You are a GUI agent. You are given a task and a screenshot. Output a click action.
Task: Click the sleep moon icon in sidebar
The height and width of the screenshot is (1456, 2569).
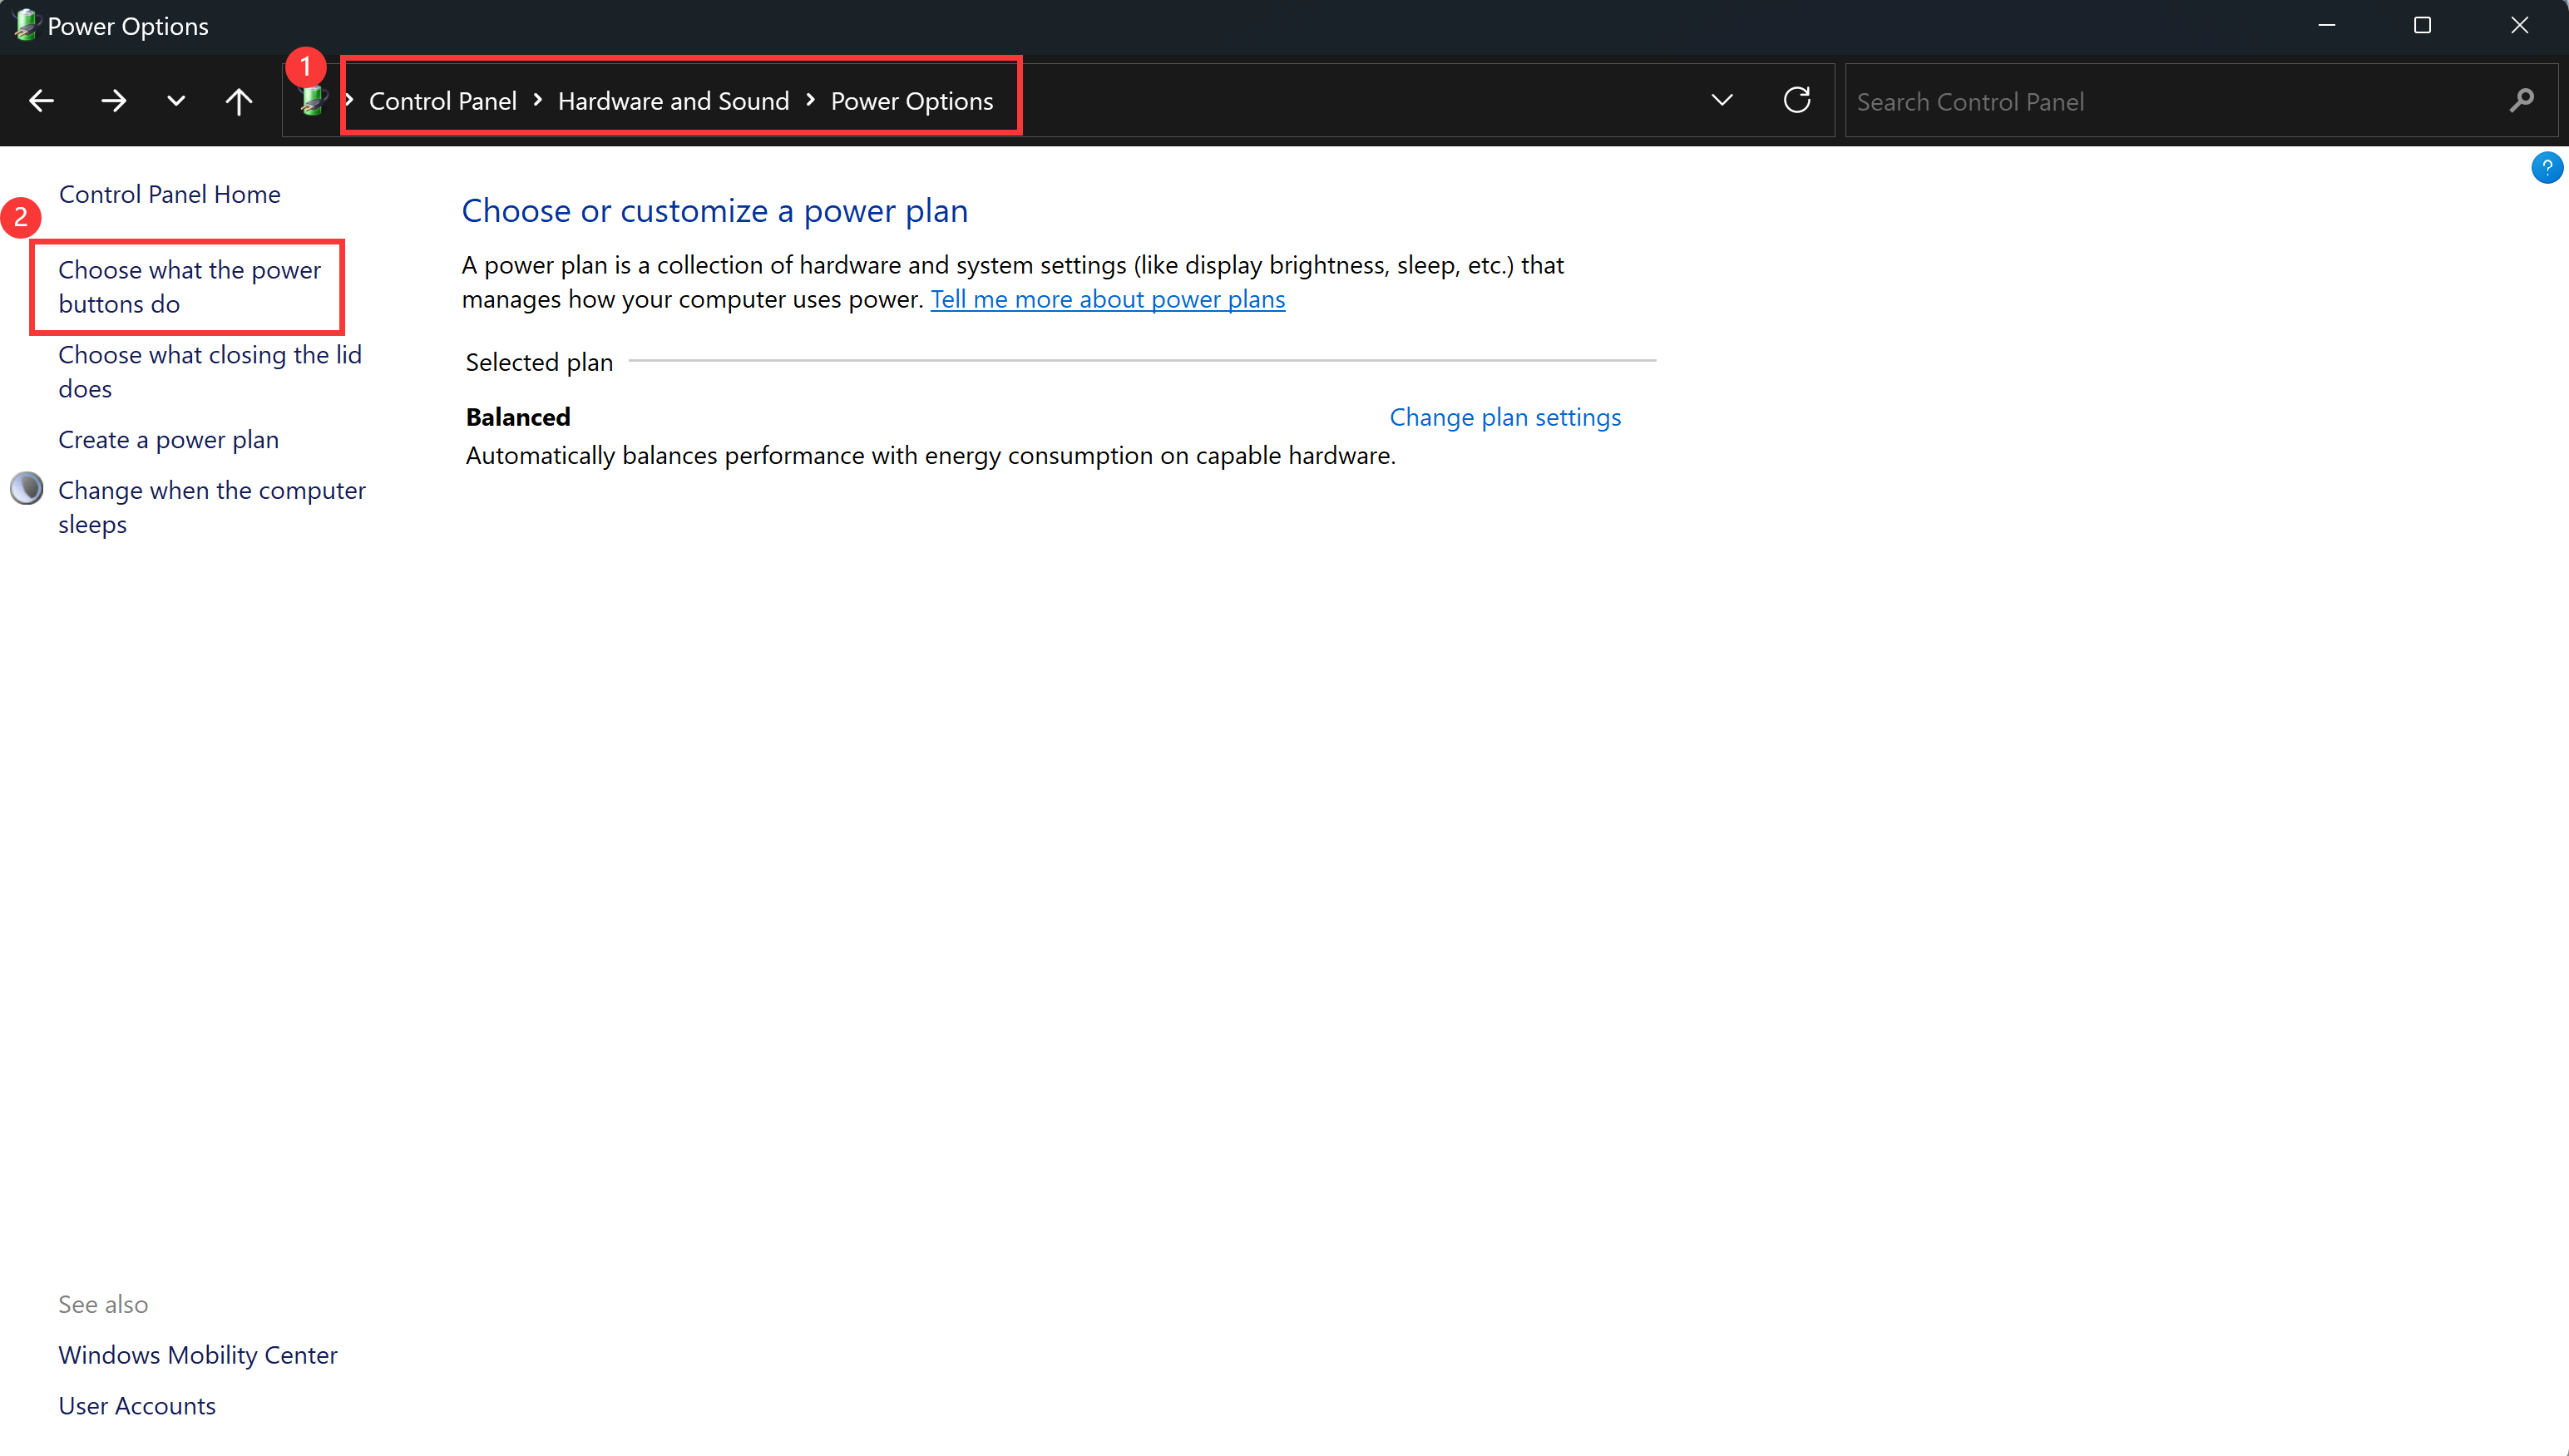[x=27, y=489]
